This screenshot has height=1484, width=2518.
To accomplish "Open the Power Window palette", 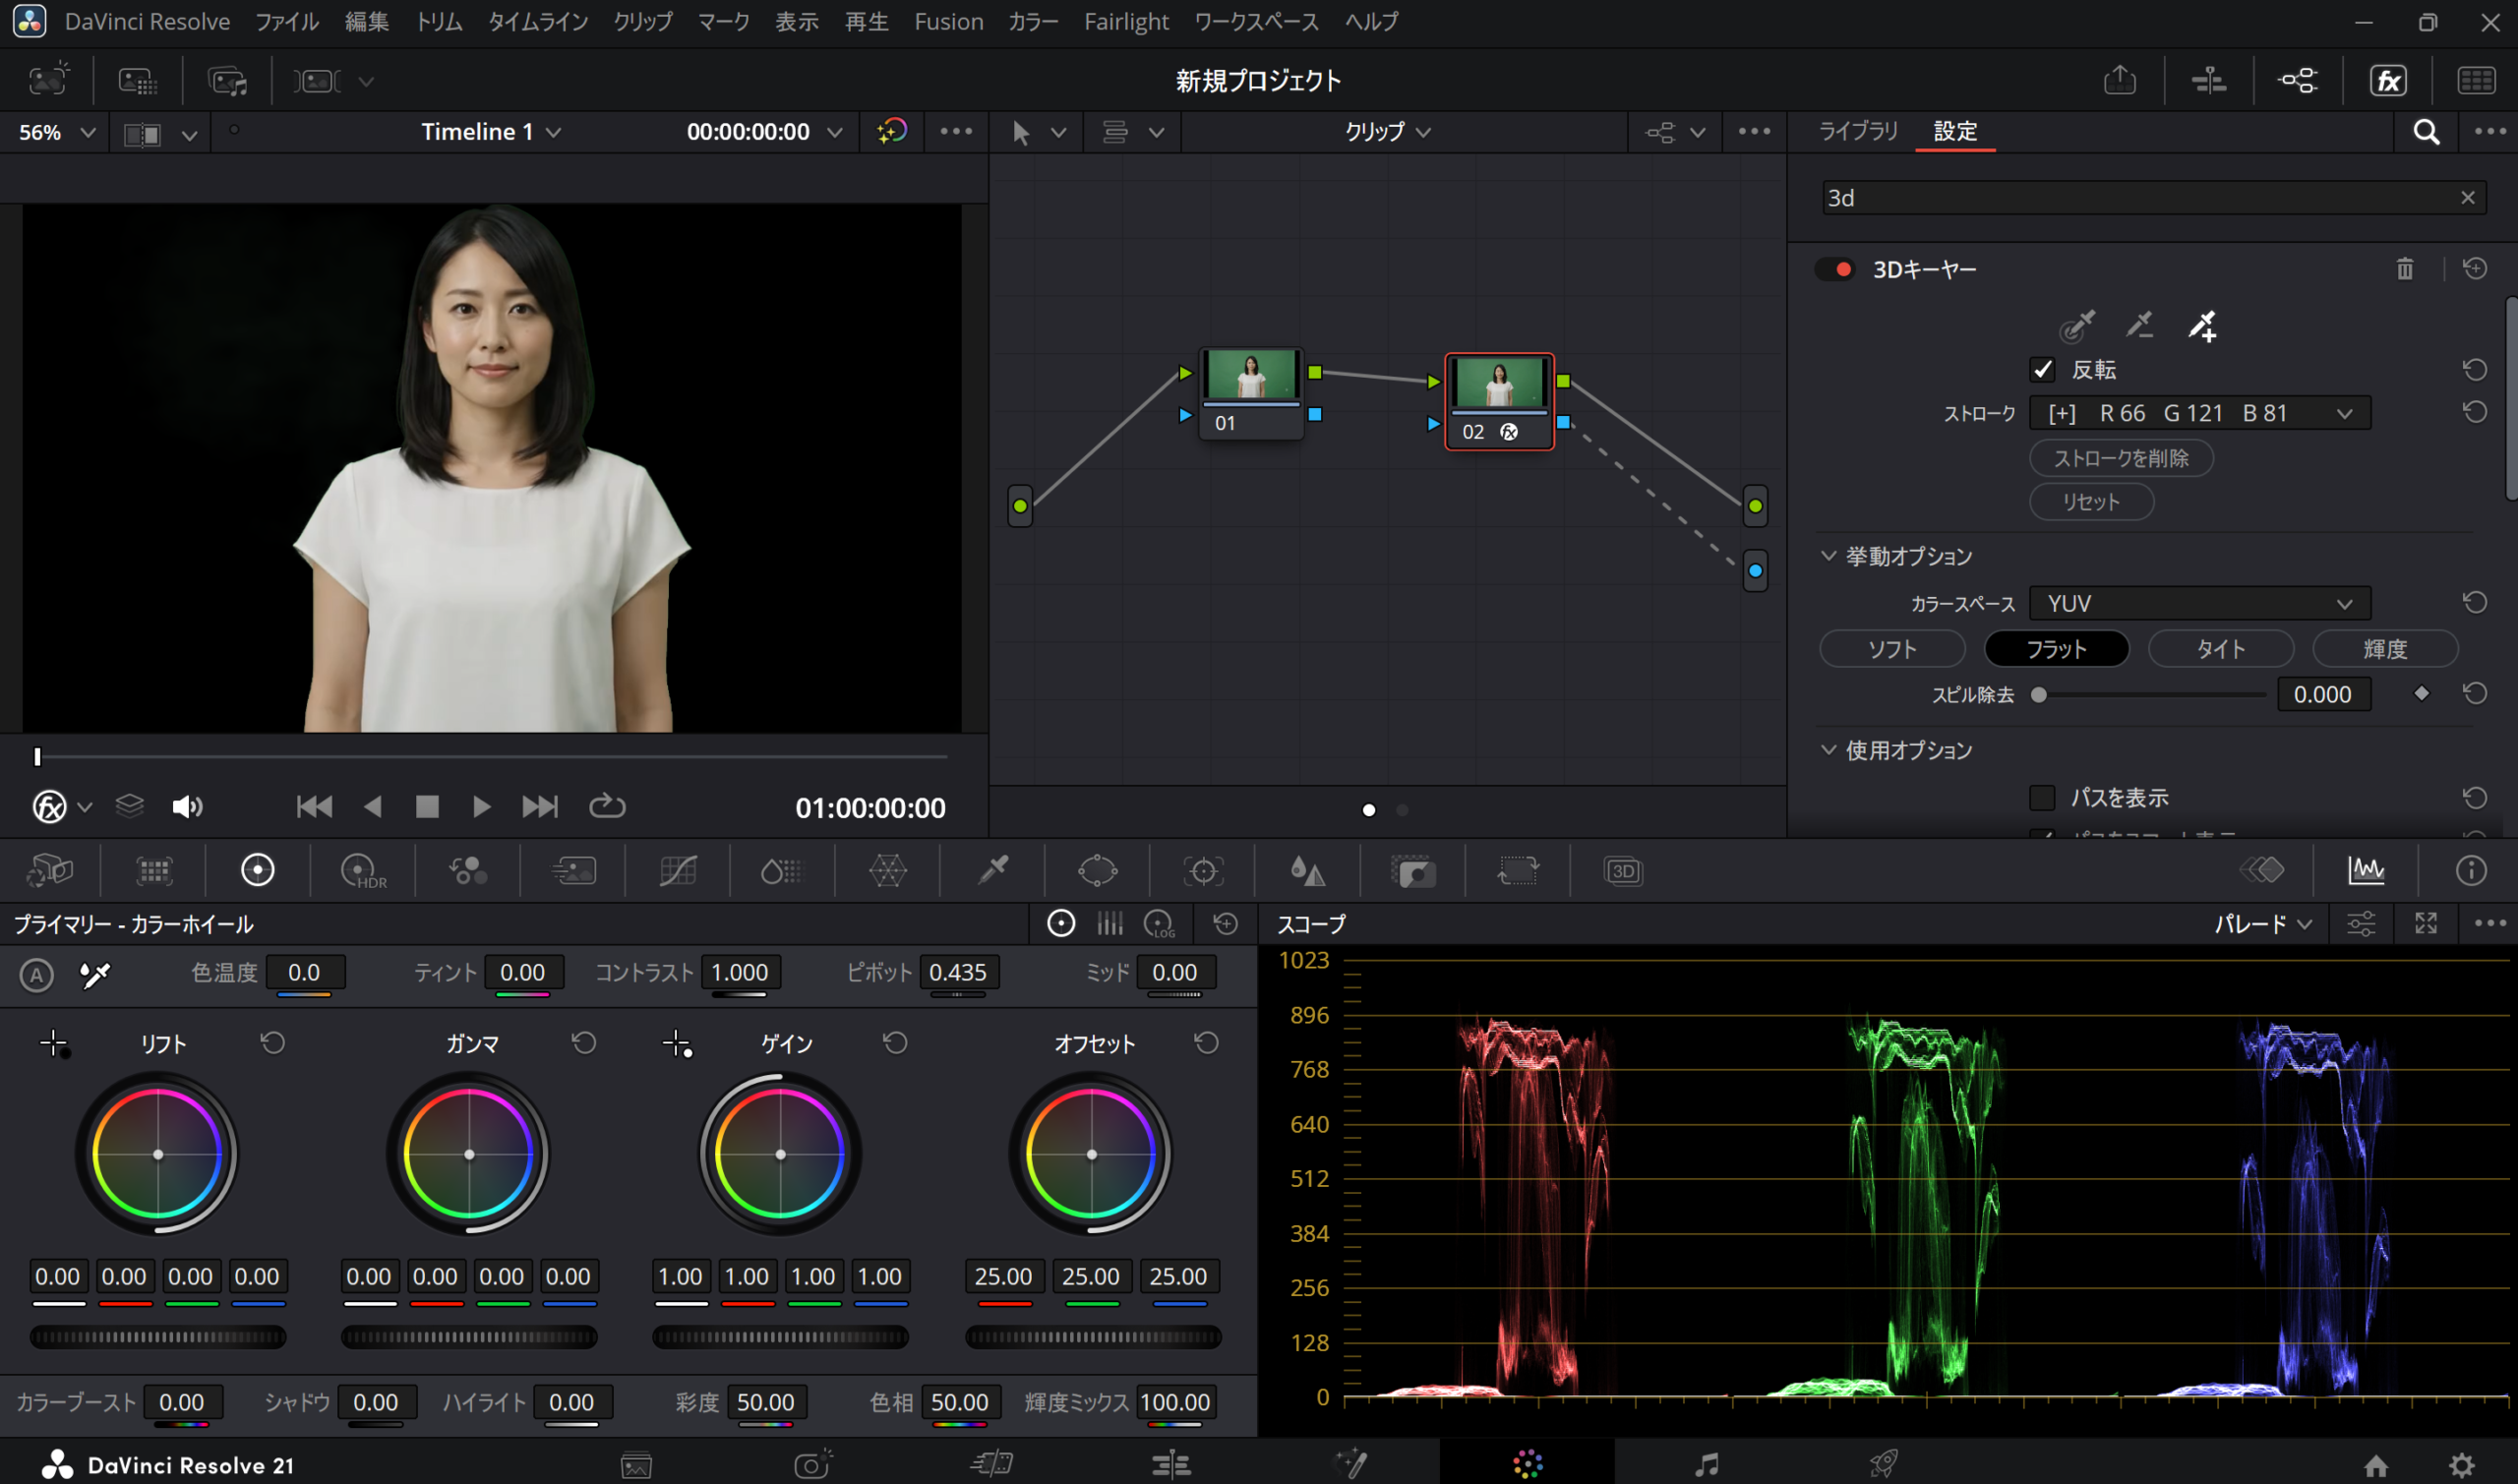I will [x=1097, y=871].
